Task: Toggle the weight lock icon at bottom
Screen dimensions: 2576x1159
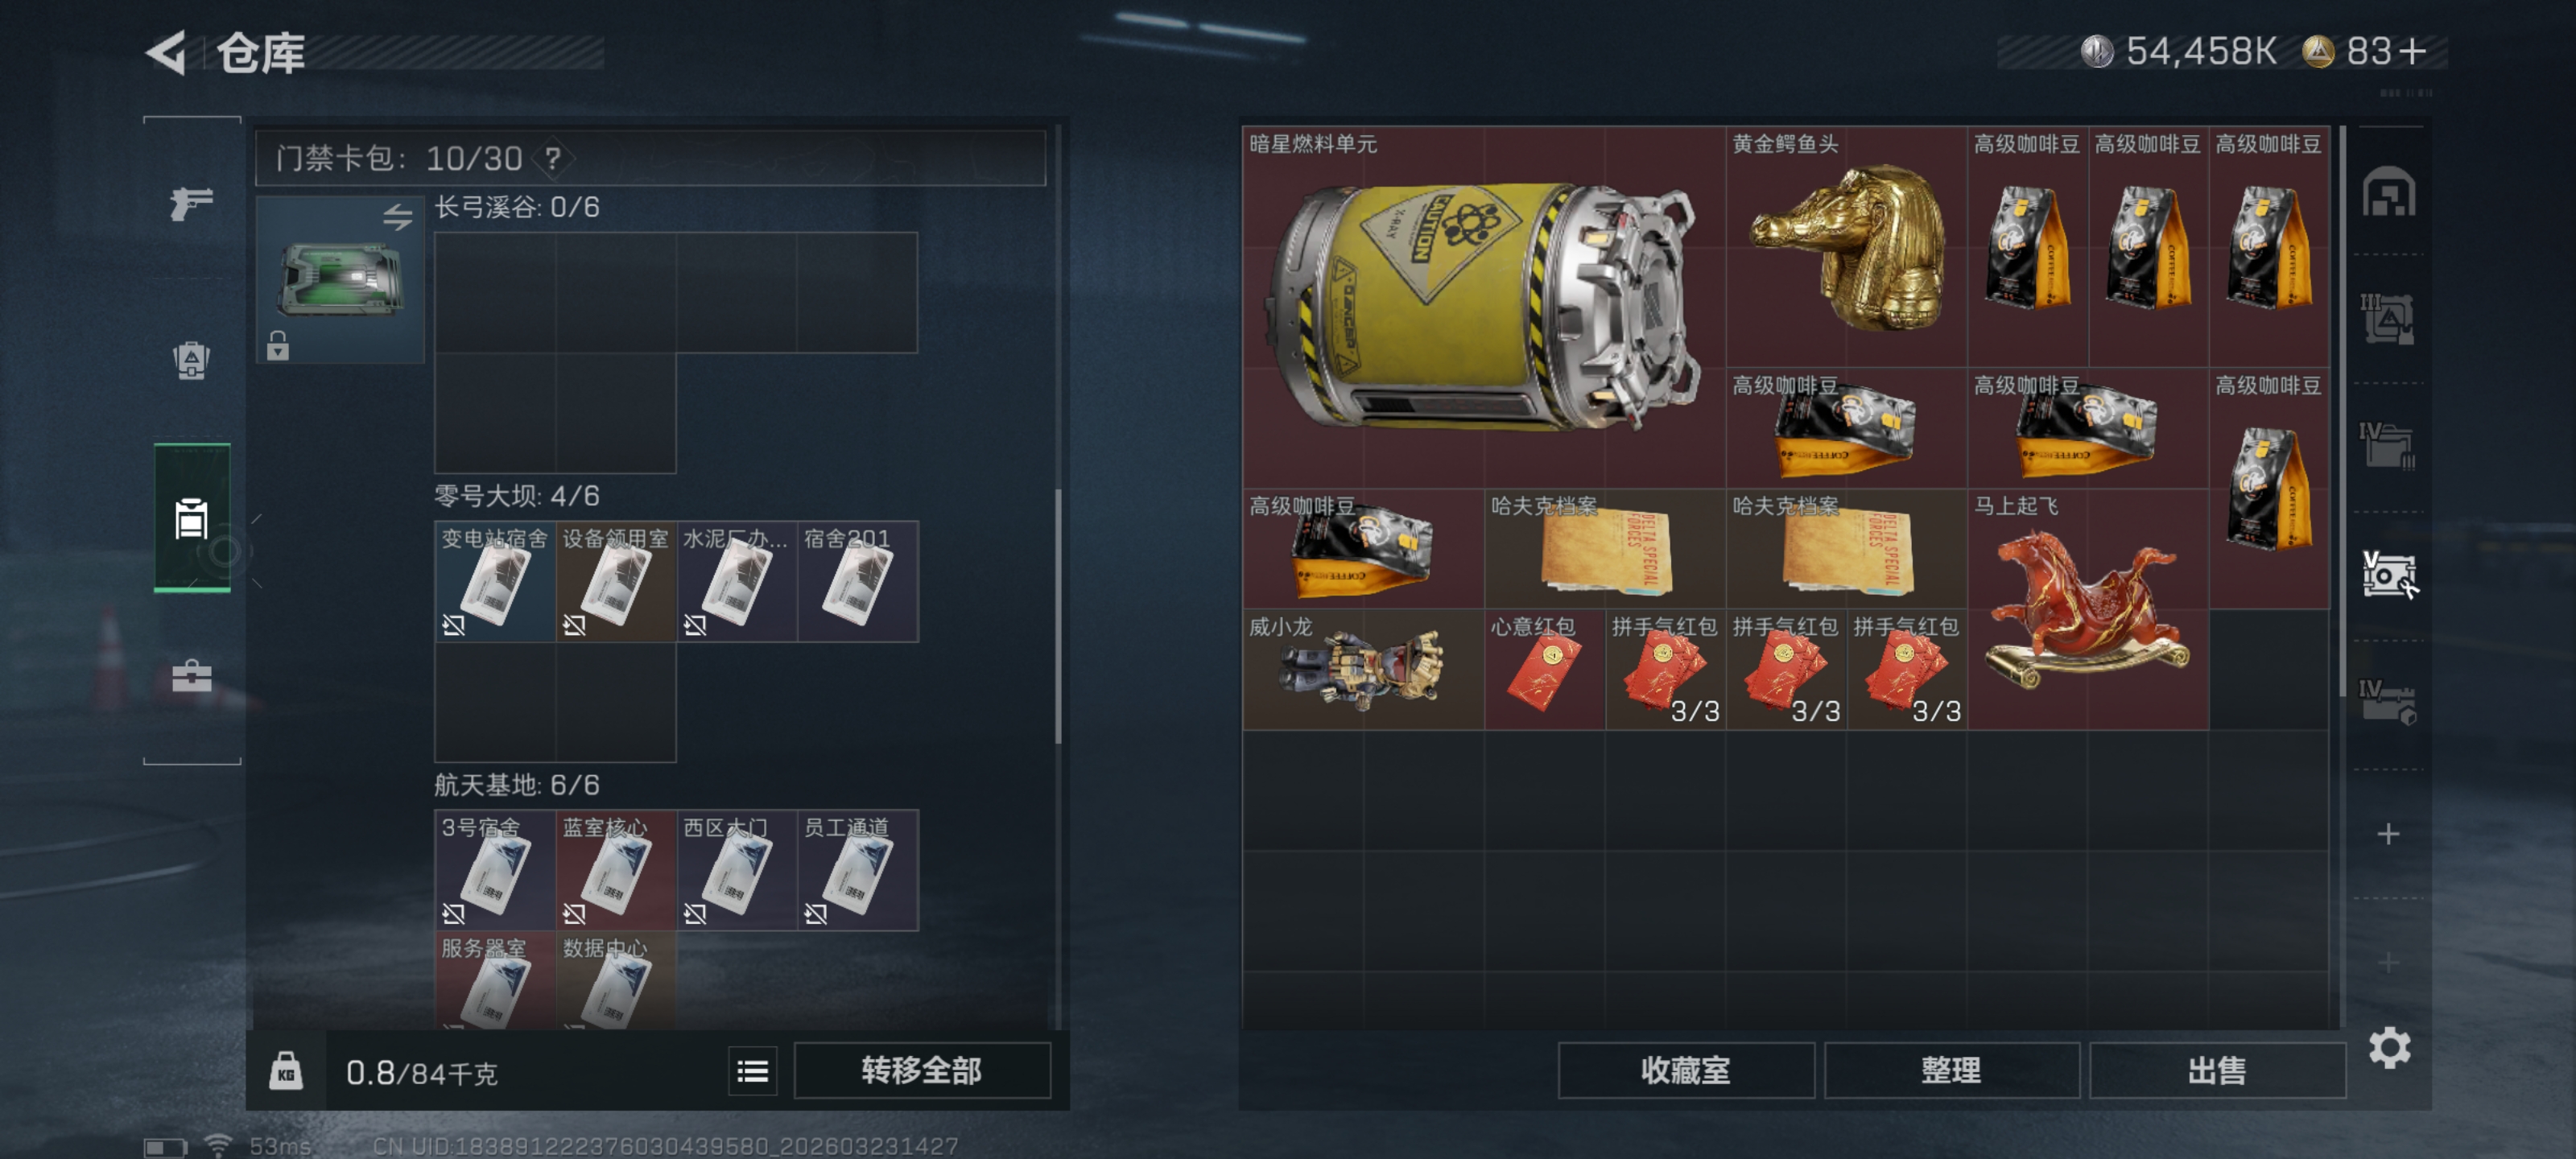Action: 286,1071
